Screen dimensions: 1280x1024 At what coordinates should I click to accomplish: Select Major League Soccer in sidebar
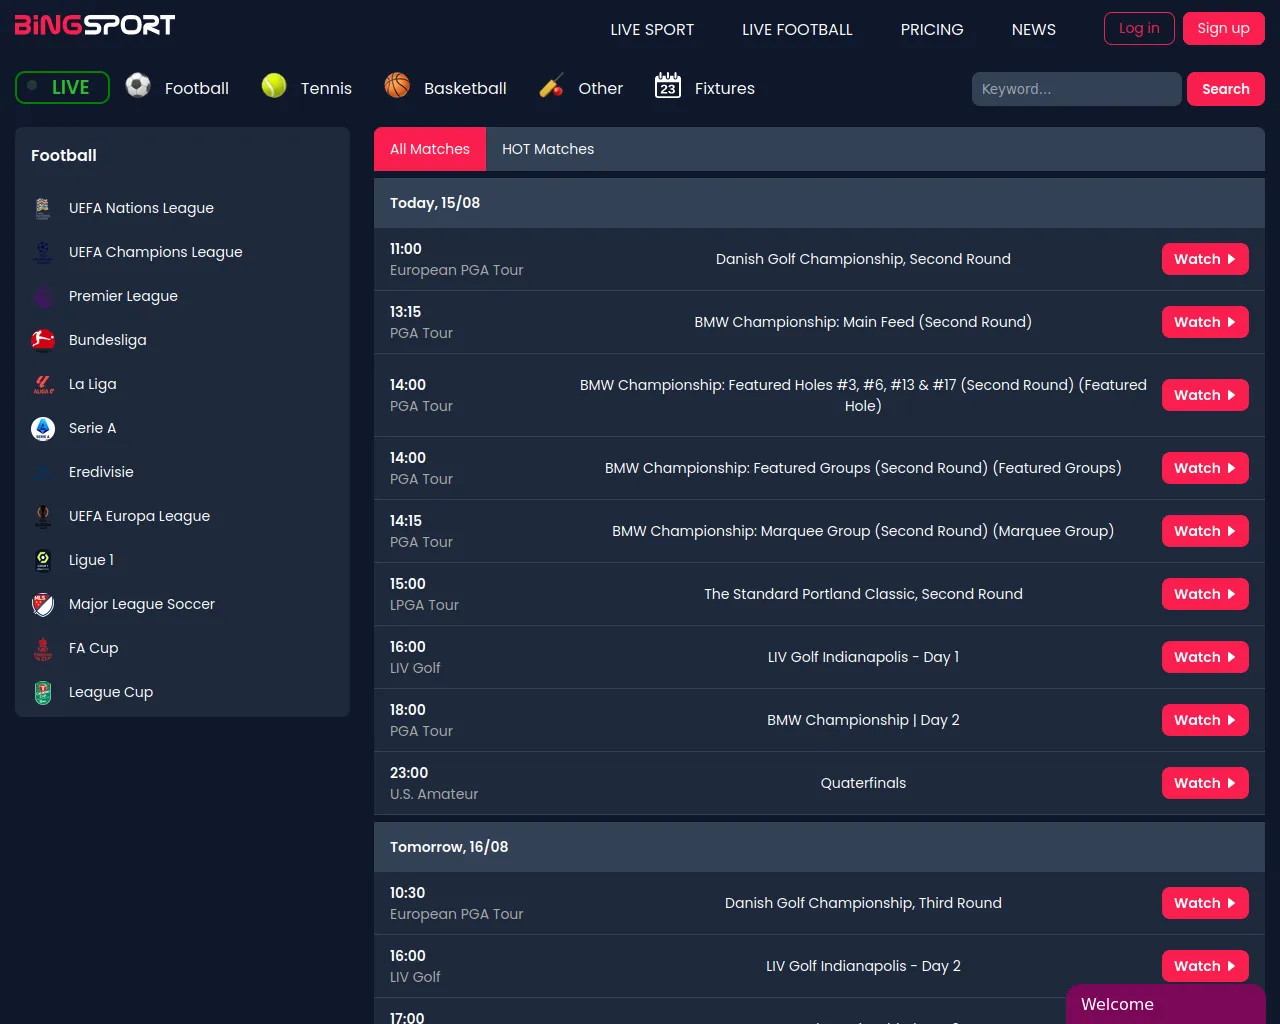pos(141,604)
